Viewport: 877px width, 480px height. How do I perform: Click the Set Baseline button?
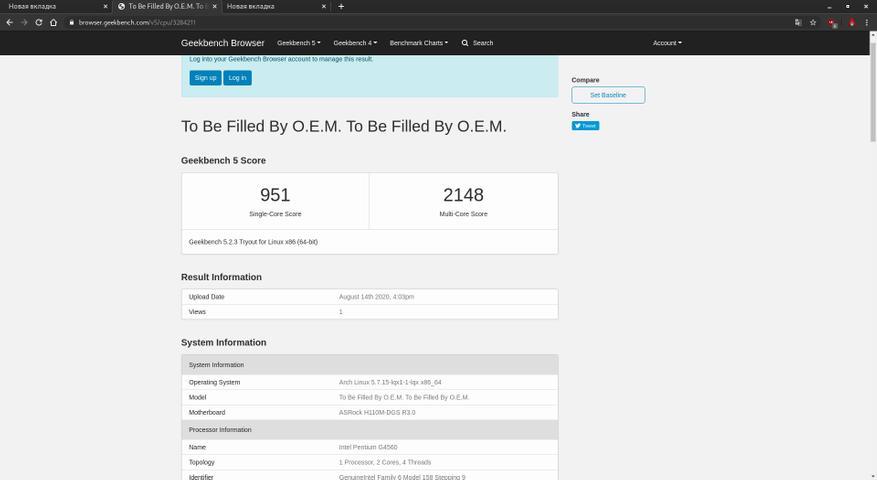(608, 95)
